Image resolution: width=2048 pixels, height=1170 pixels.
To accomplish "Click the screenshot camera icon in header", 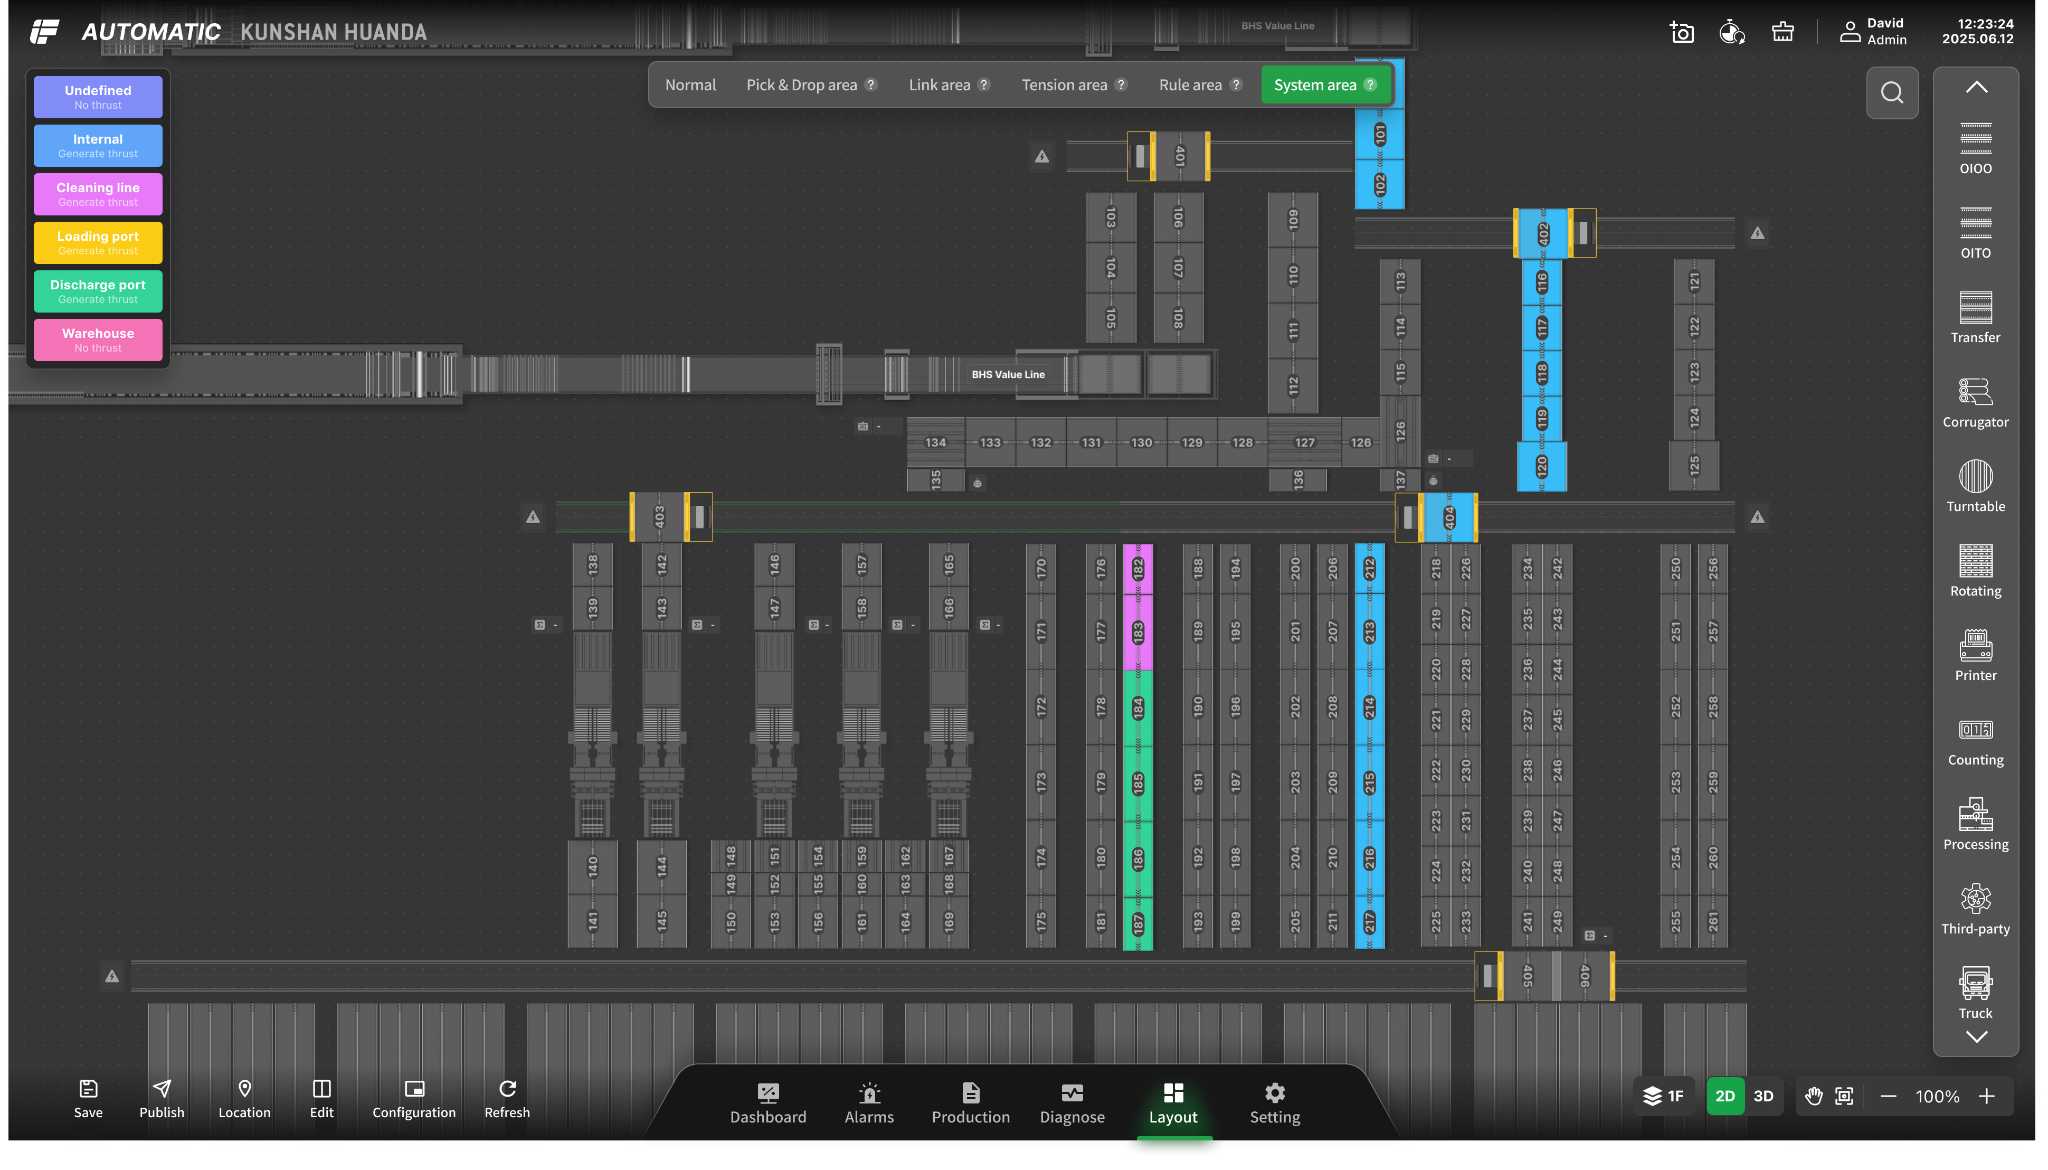I will (x=1682, y=33).
